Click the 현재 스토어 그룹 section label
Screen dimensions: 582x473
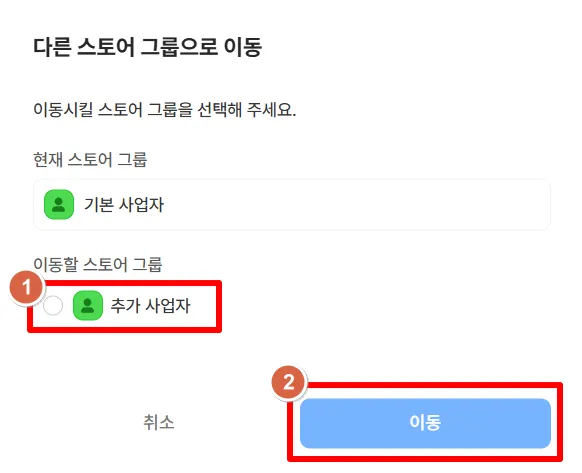click(90, 160)
